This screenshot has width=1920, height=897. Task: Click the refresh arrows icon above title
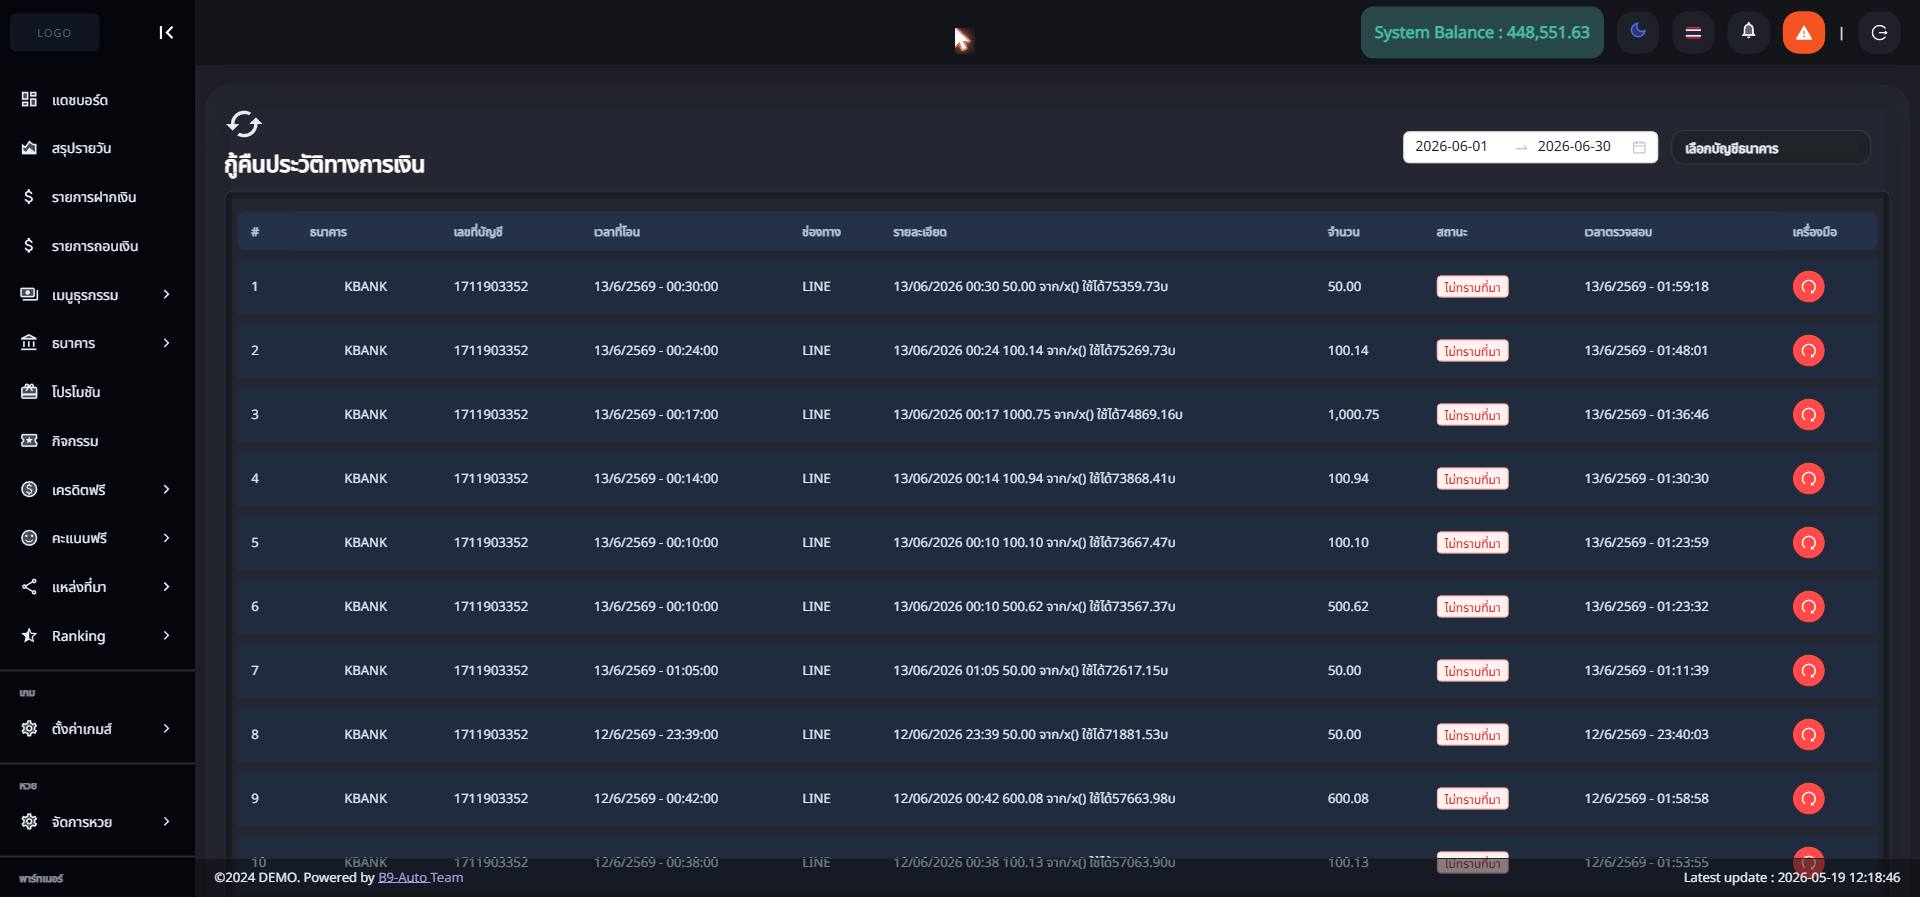[244, 124]
